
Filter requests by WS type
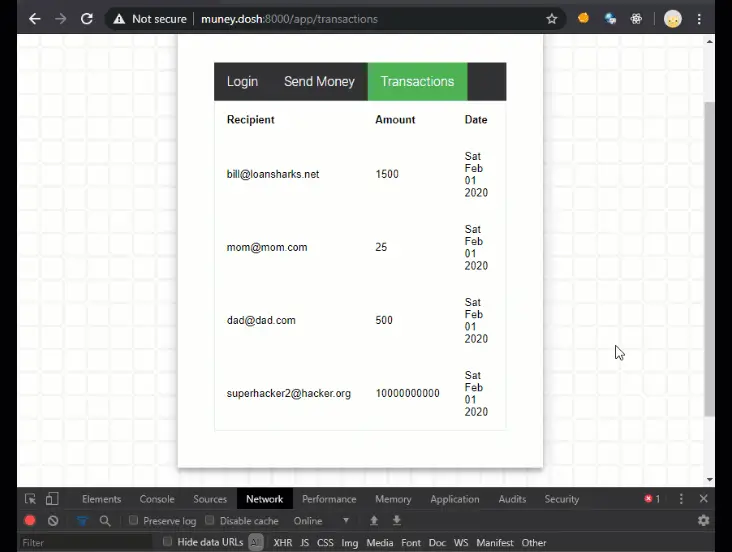[x=461, y=543]
